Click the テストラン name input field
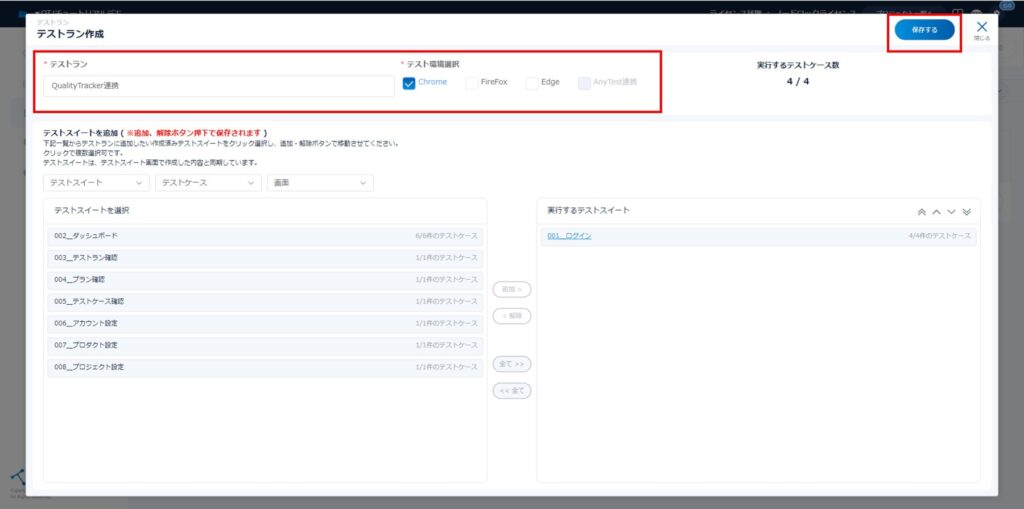The height and width of the screenshot is (509, 1024). (220, 86)
